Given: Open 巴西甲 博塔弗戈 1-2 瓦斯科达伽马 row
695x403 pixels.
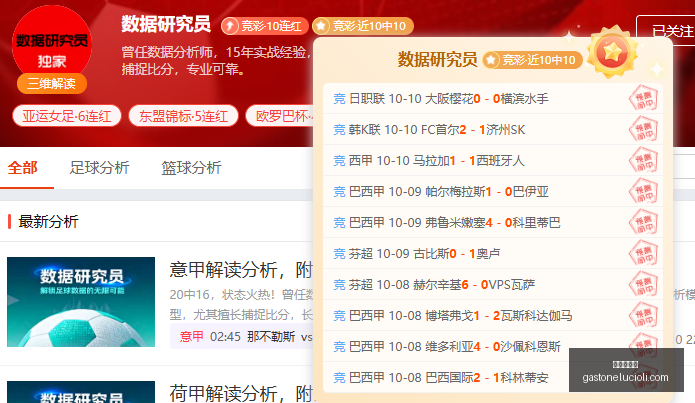Looking at the screenshot, I should 493,316.
